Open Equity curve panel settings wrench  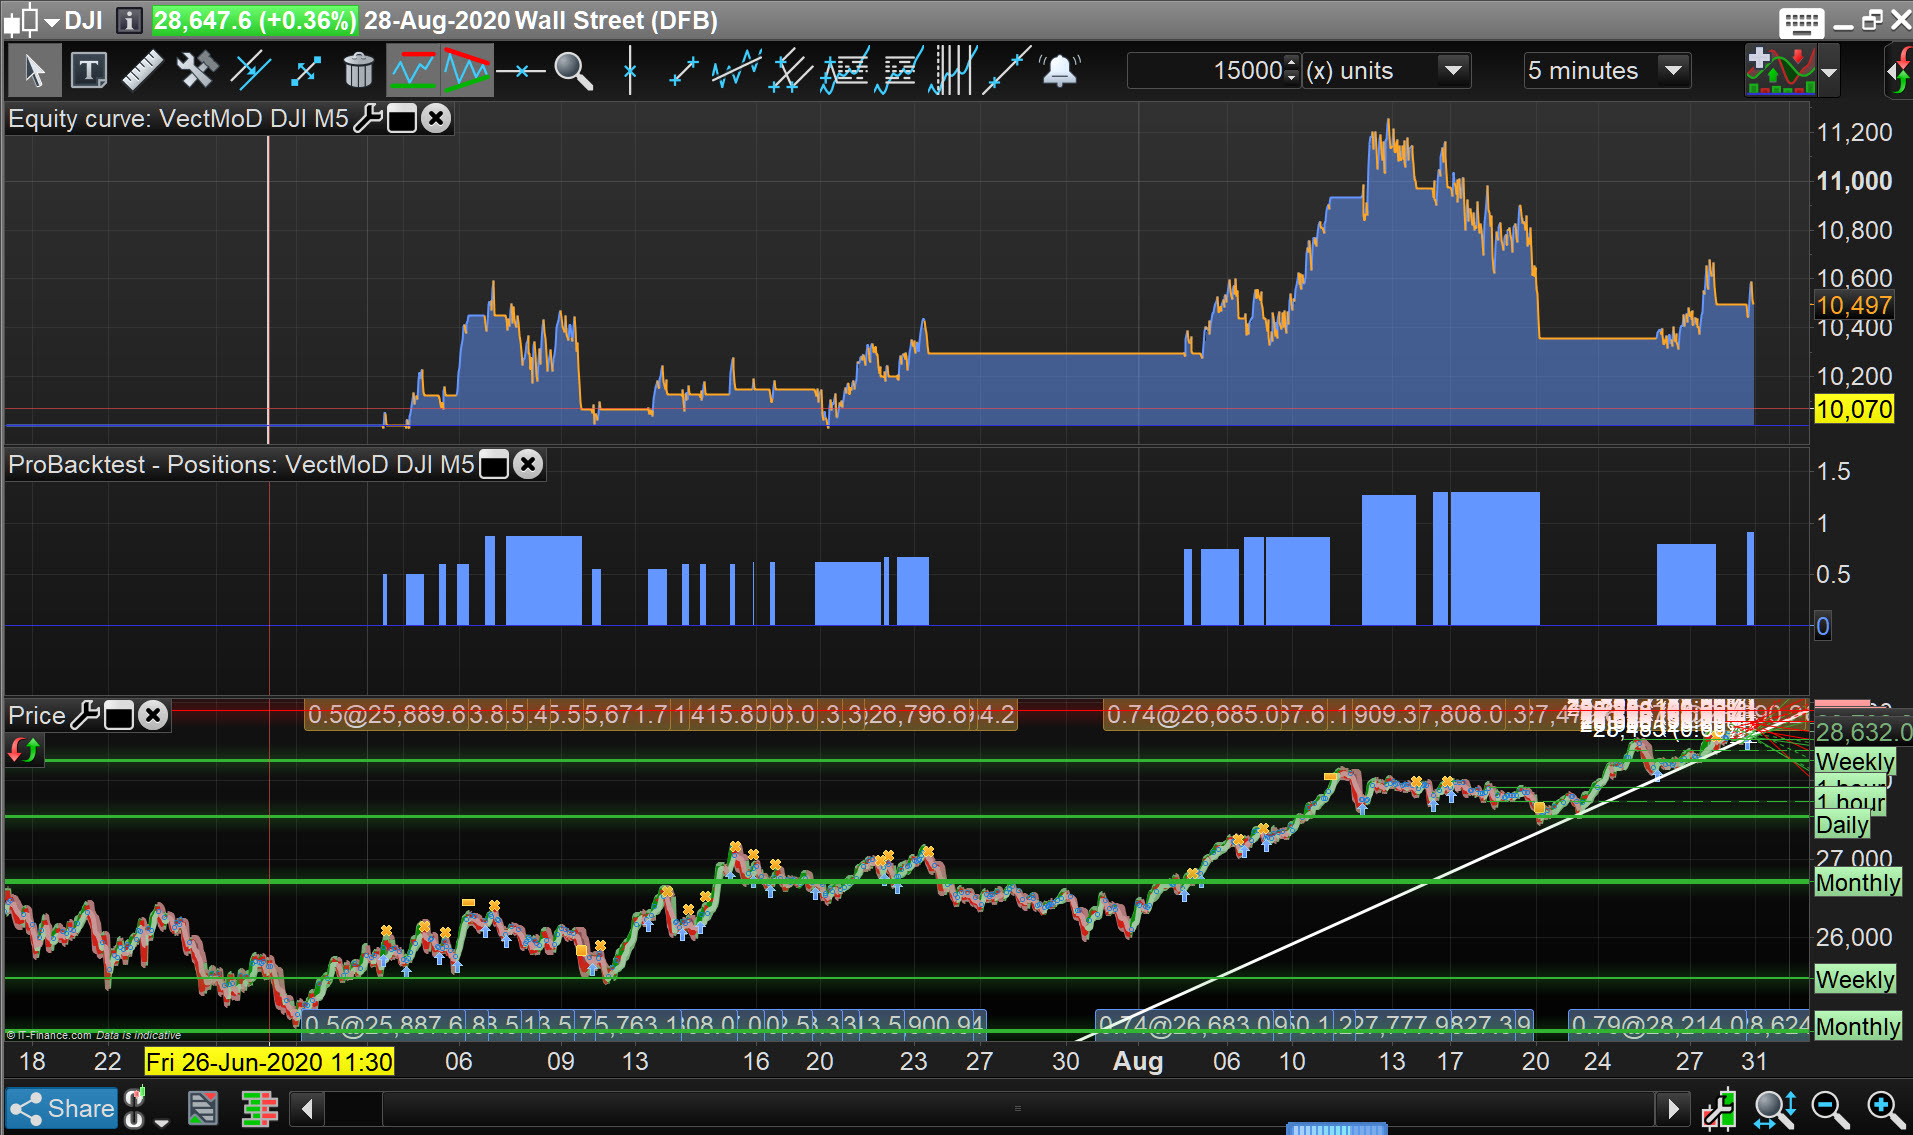(368, 119)
